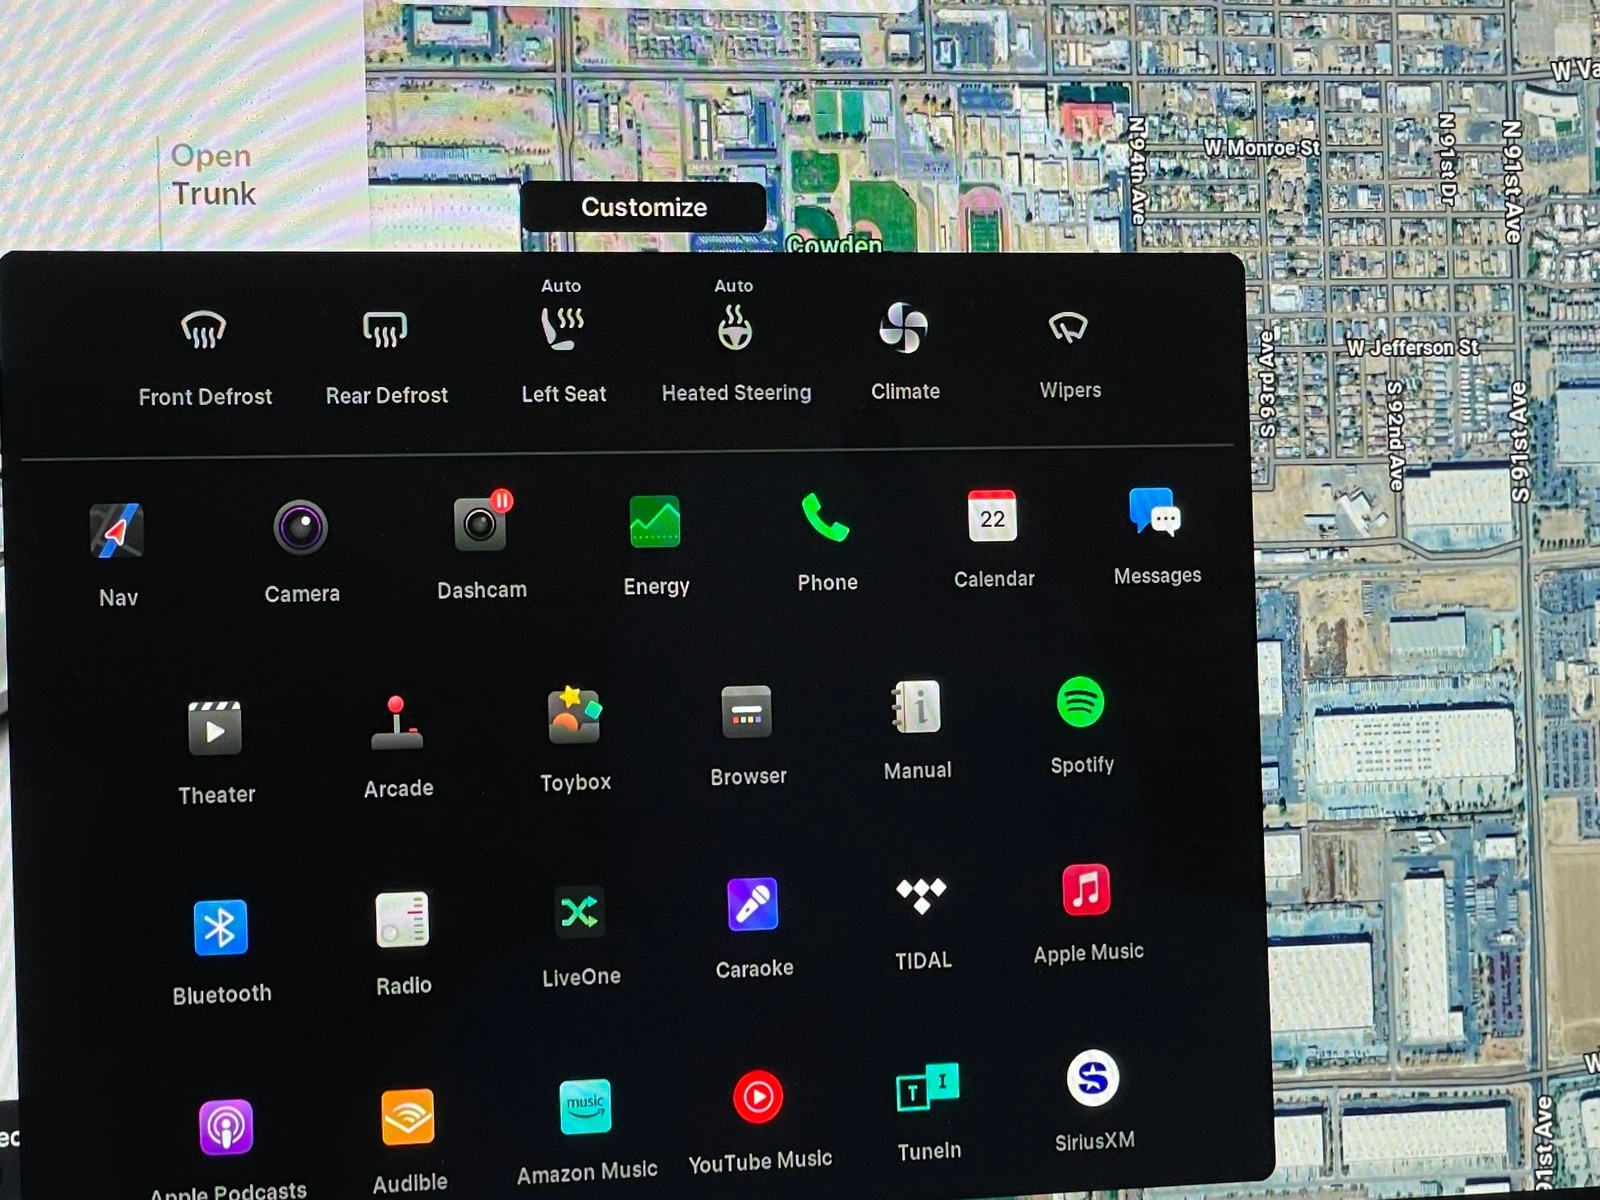The image size is (1600, 1200).
Task: Launch YouTube Music
Action: 758,1097
